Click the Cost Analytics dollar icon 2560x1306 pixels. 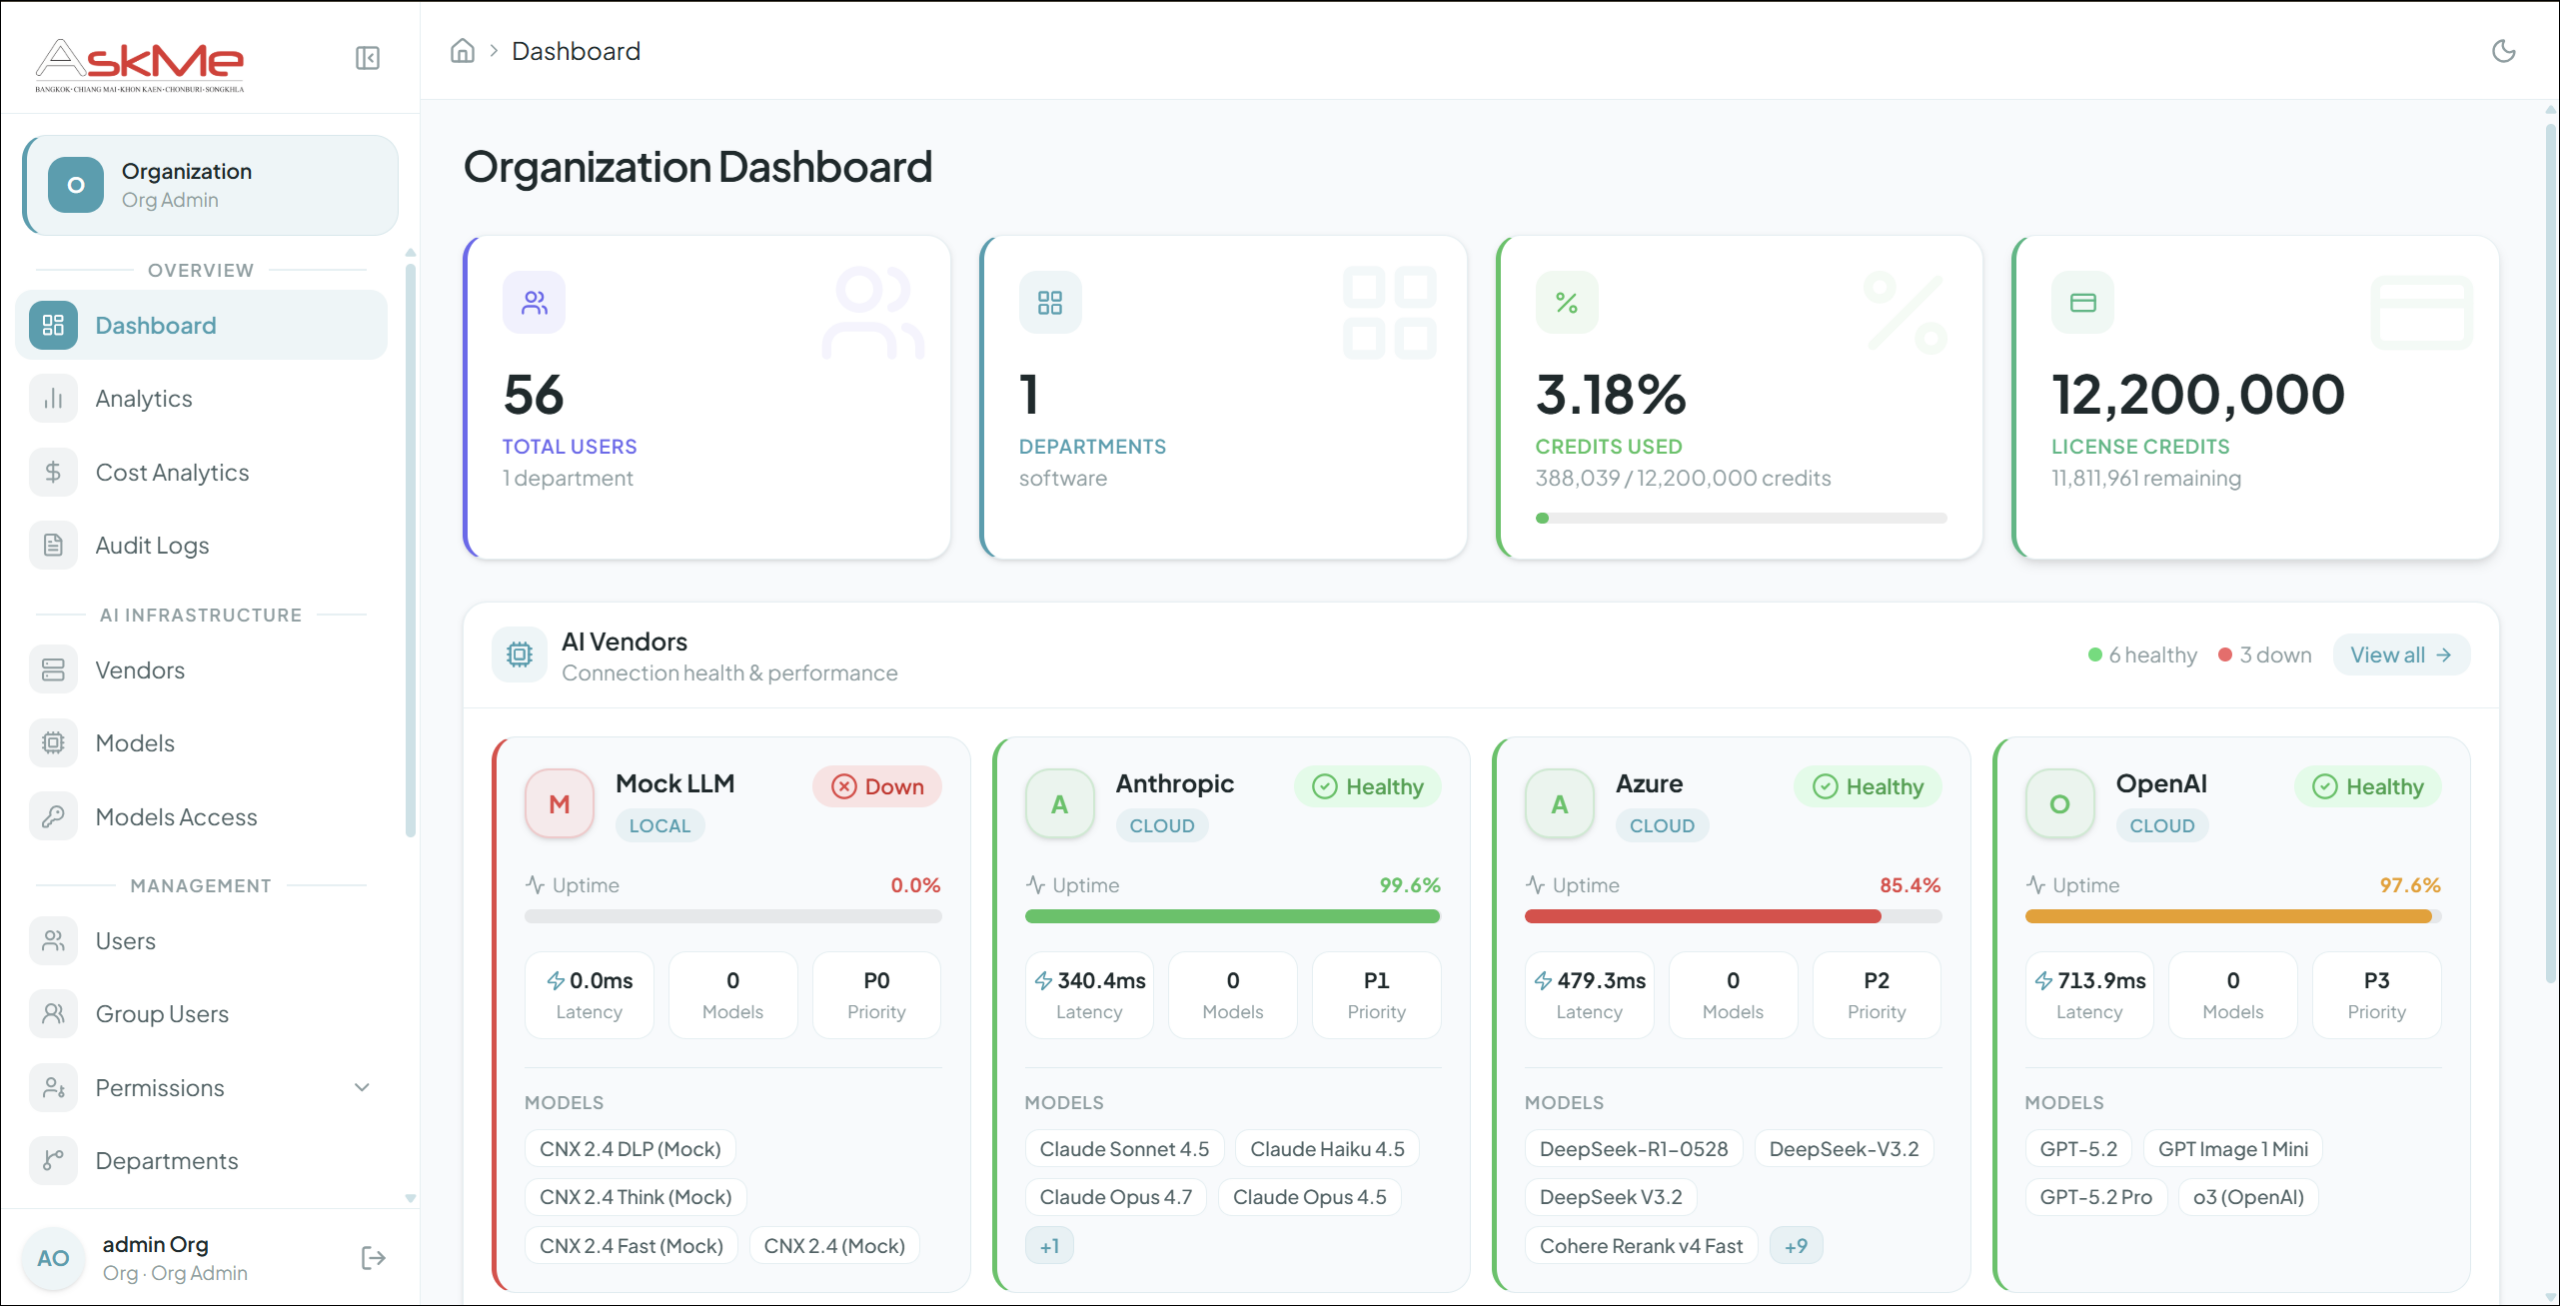click(53, 472)
